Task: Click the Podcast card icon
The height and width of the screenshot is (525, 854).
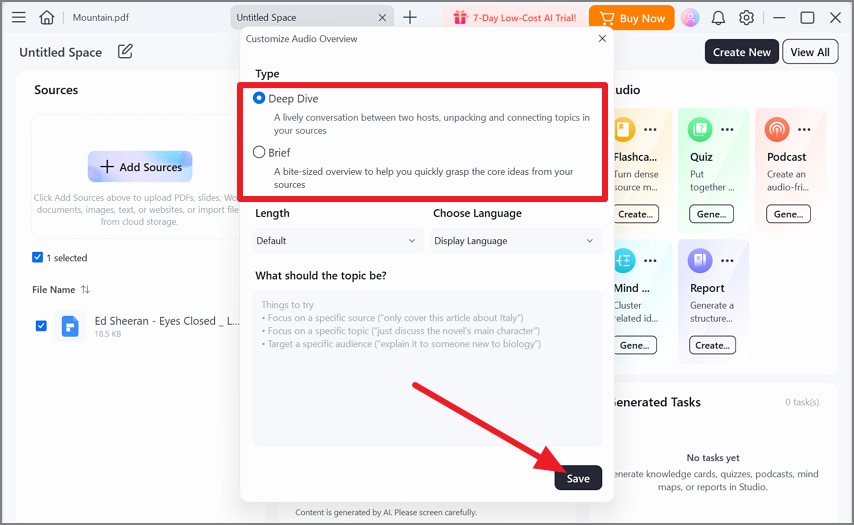Action: tap(777, 130)
